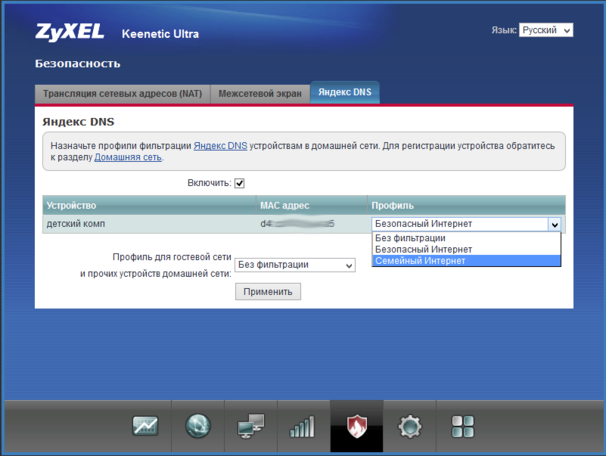Select the Яндекс DNS tab

tap(345, 92)
